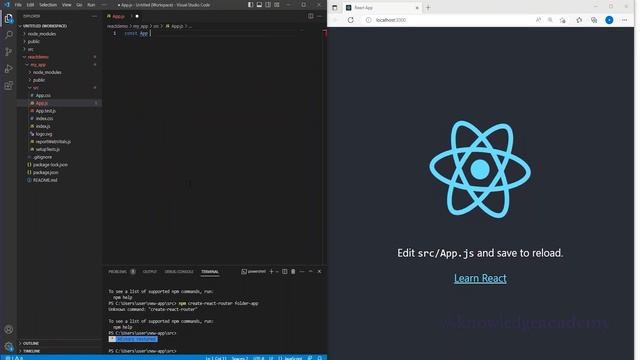Toggle secondary side bar layout icon
This screenshot has height=360, width=640.
coord(268,5)
